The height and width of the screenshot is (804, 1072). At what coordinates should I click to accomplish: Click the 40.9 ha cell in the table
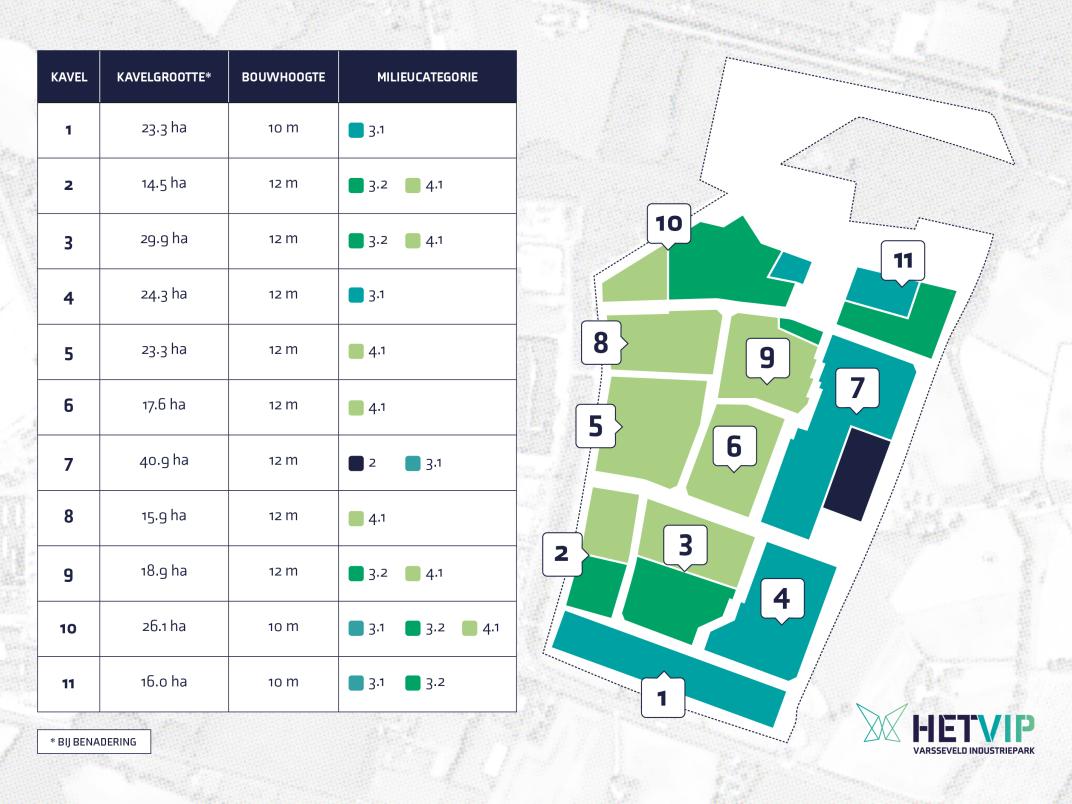pos(164,461)
